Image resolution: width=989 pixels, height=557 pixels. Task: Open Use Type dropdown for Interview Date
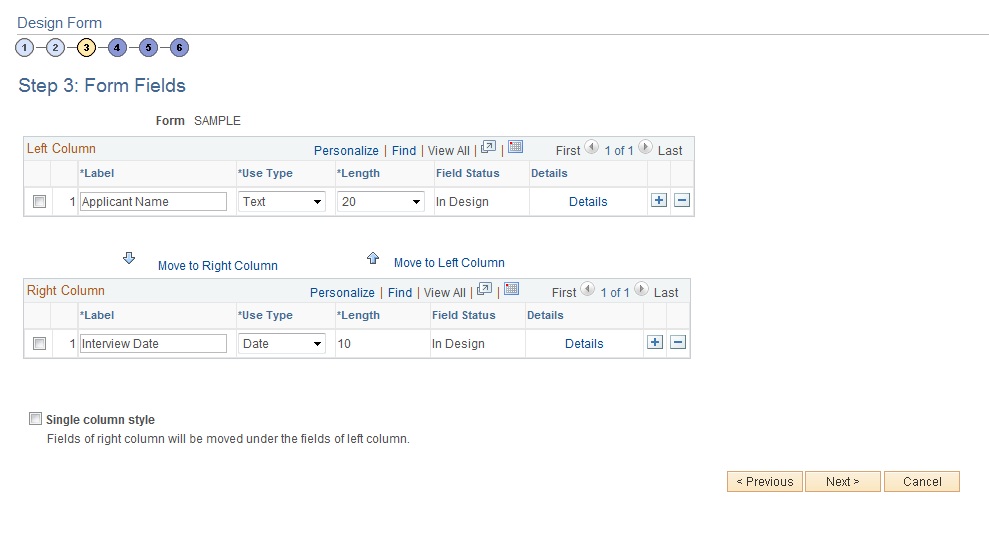pyautogui.click(x=282, y=344)
